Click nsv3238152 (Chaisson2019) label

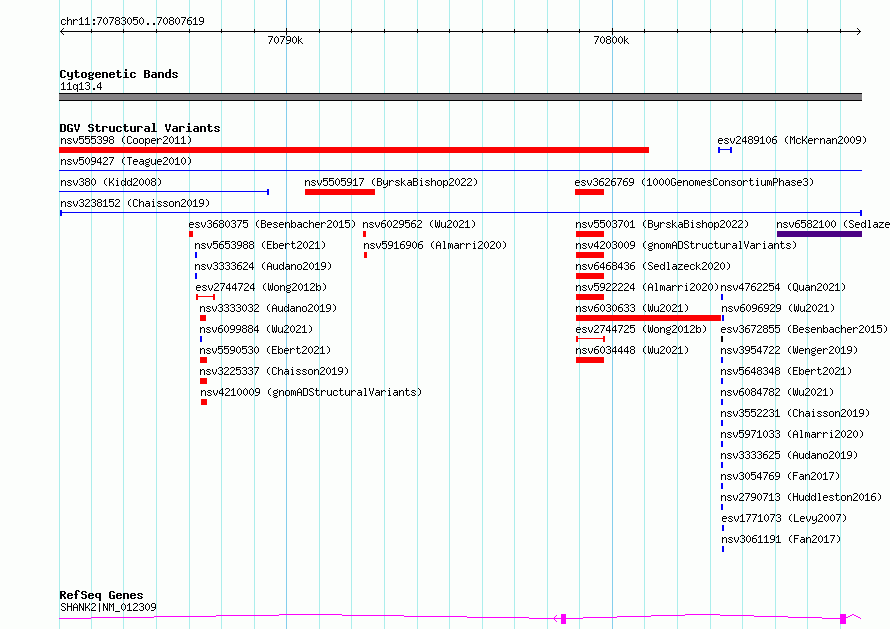(x=135, y=203)
